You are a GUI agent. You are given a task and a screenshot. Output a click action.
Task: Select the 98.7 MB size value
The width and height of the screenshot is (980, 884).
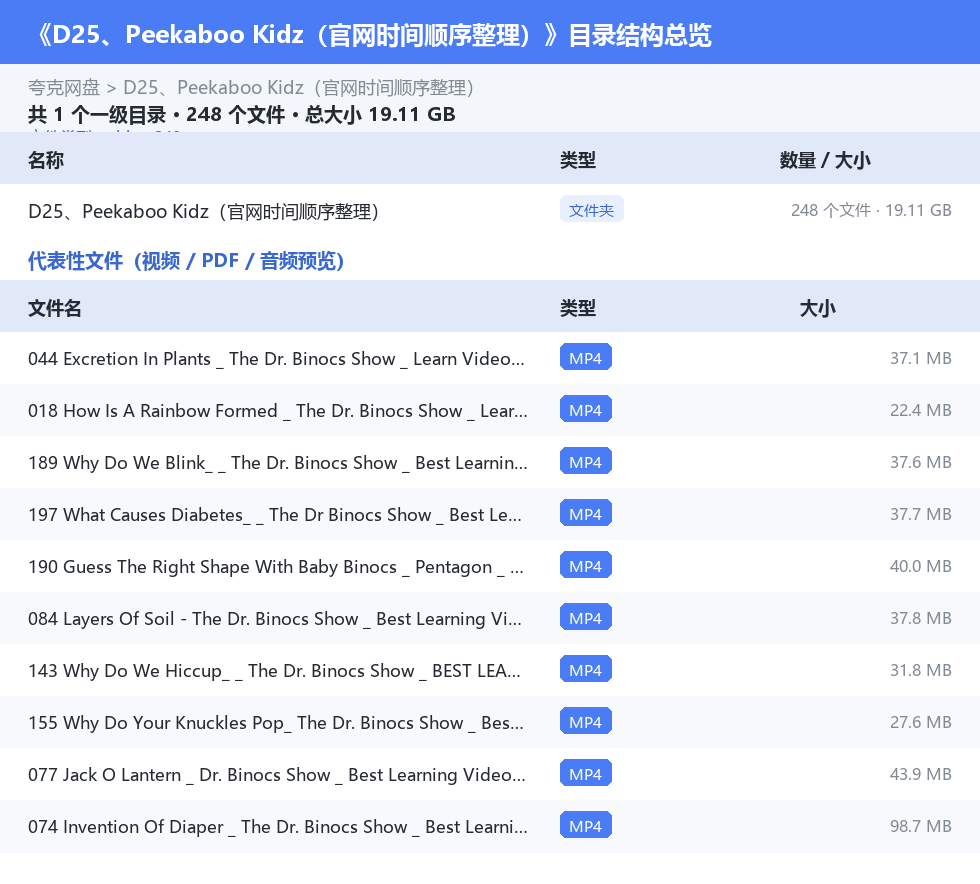[x=921, y=825]
